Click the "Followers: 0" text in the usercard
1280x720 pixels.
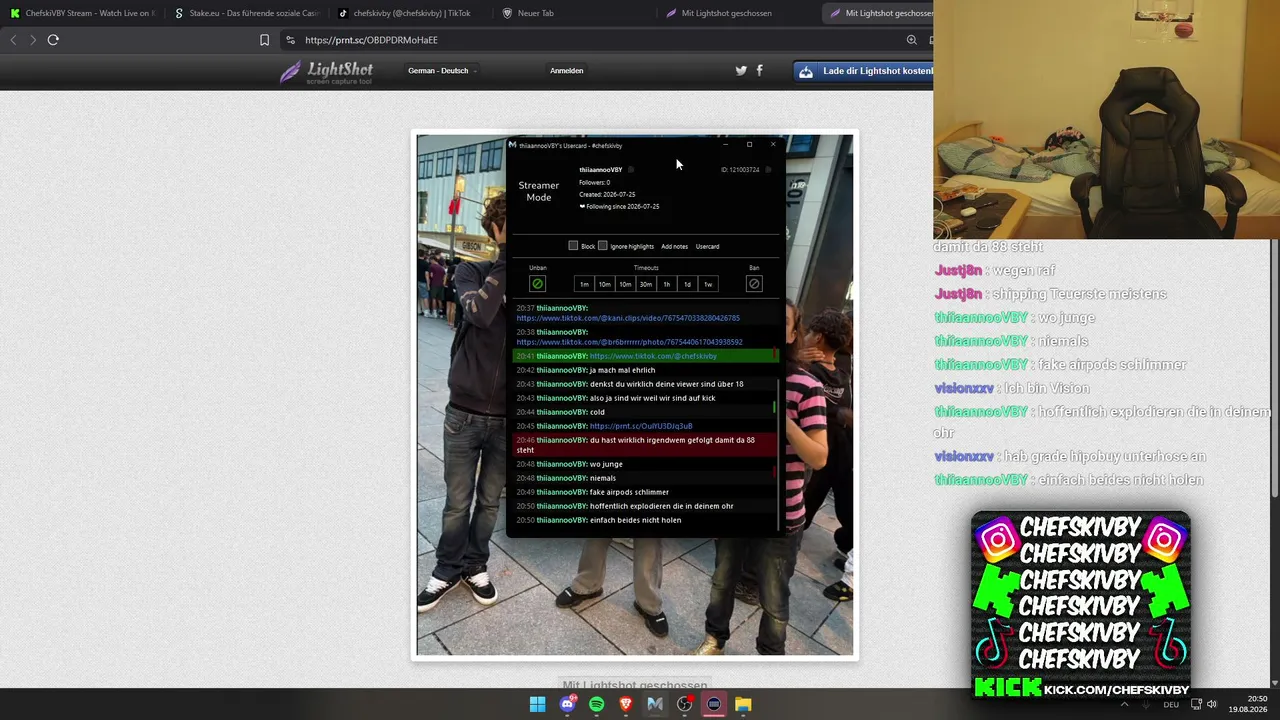(594, 183)
